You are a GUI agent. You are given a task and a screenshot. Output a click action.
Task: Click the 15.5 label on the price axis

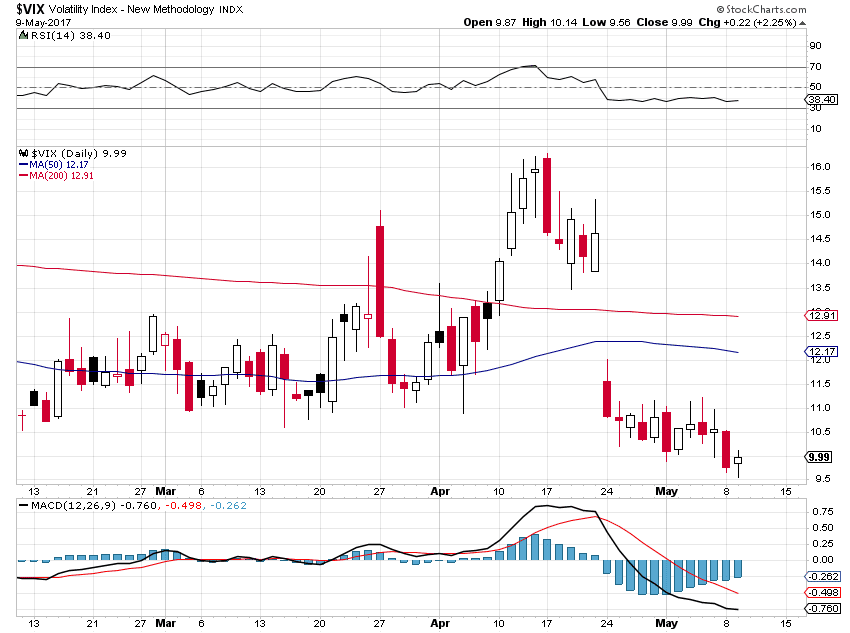pyautogui.click(x=820, y=191)
